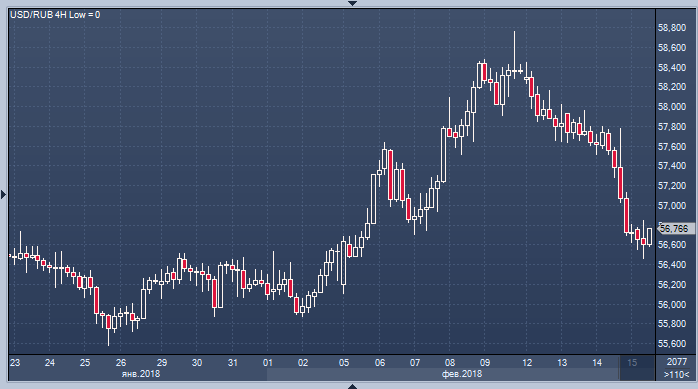Image resolution: width=698 pixels, height=389 pixels.
Task: Click the >110< visible bars indicator
Action: coord(677,374)
